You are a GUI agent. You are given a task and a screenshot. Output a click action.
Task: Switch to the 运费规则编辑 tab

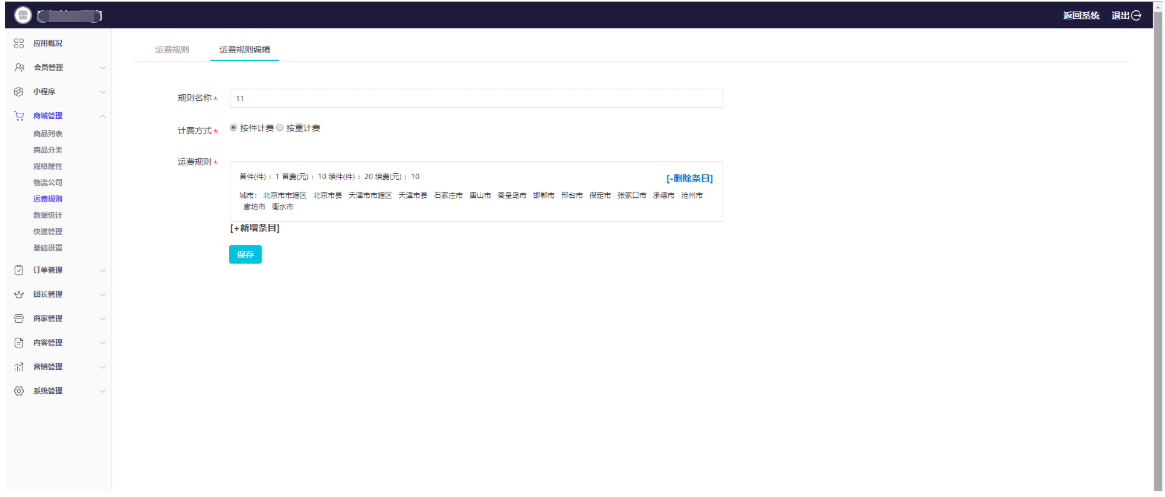pyautogui.click(x=244, y=50)
